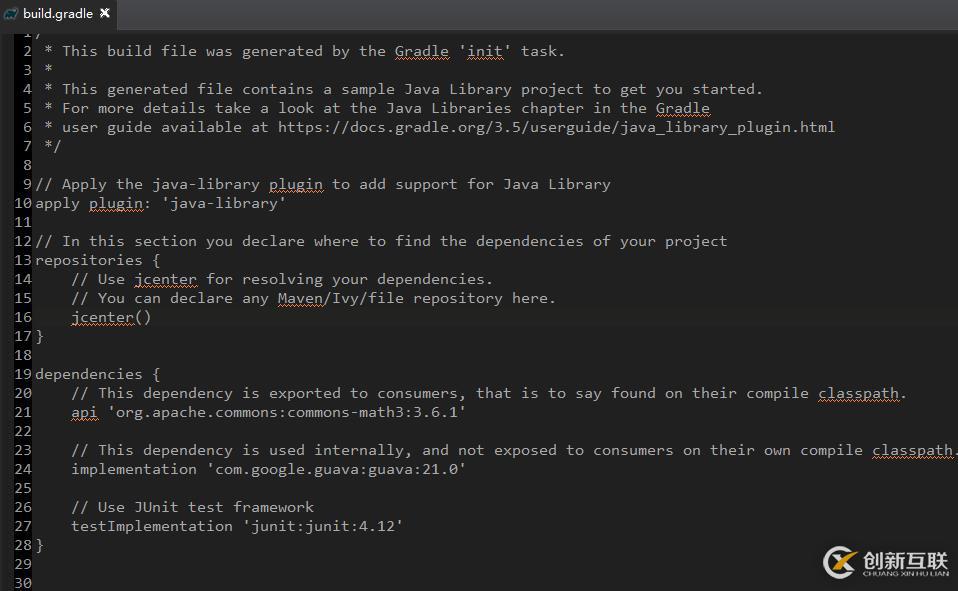Click 'Maven' in the line 15 comment
The image size is (958, 591).
point(300,298)
